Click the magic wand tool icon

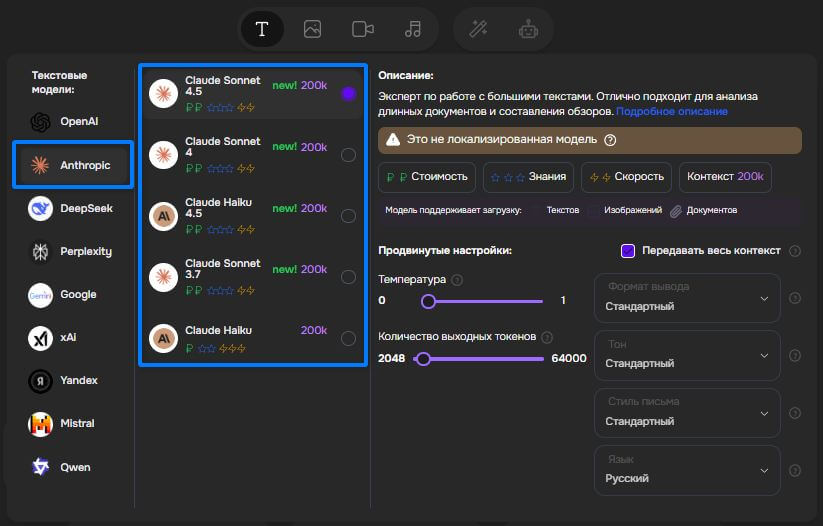(478, 29)
